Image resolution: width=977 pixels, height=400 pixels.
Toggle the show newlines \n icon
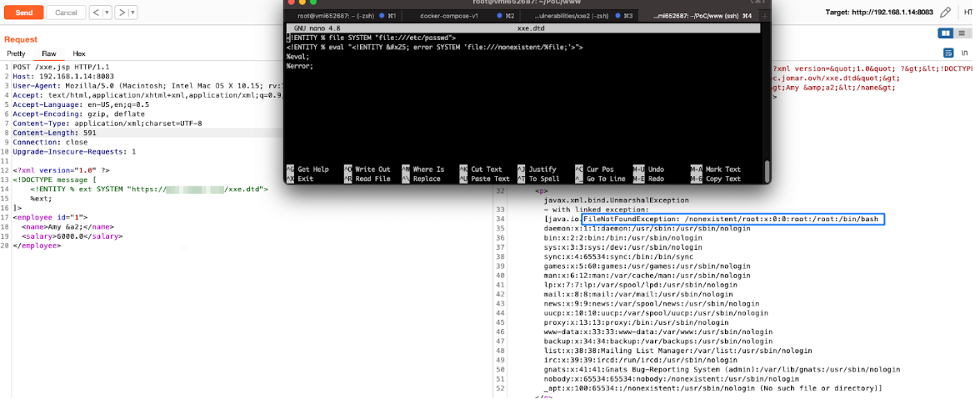coord(965,53)
